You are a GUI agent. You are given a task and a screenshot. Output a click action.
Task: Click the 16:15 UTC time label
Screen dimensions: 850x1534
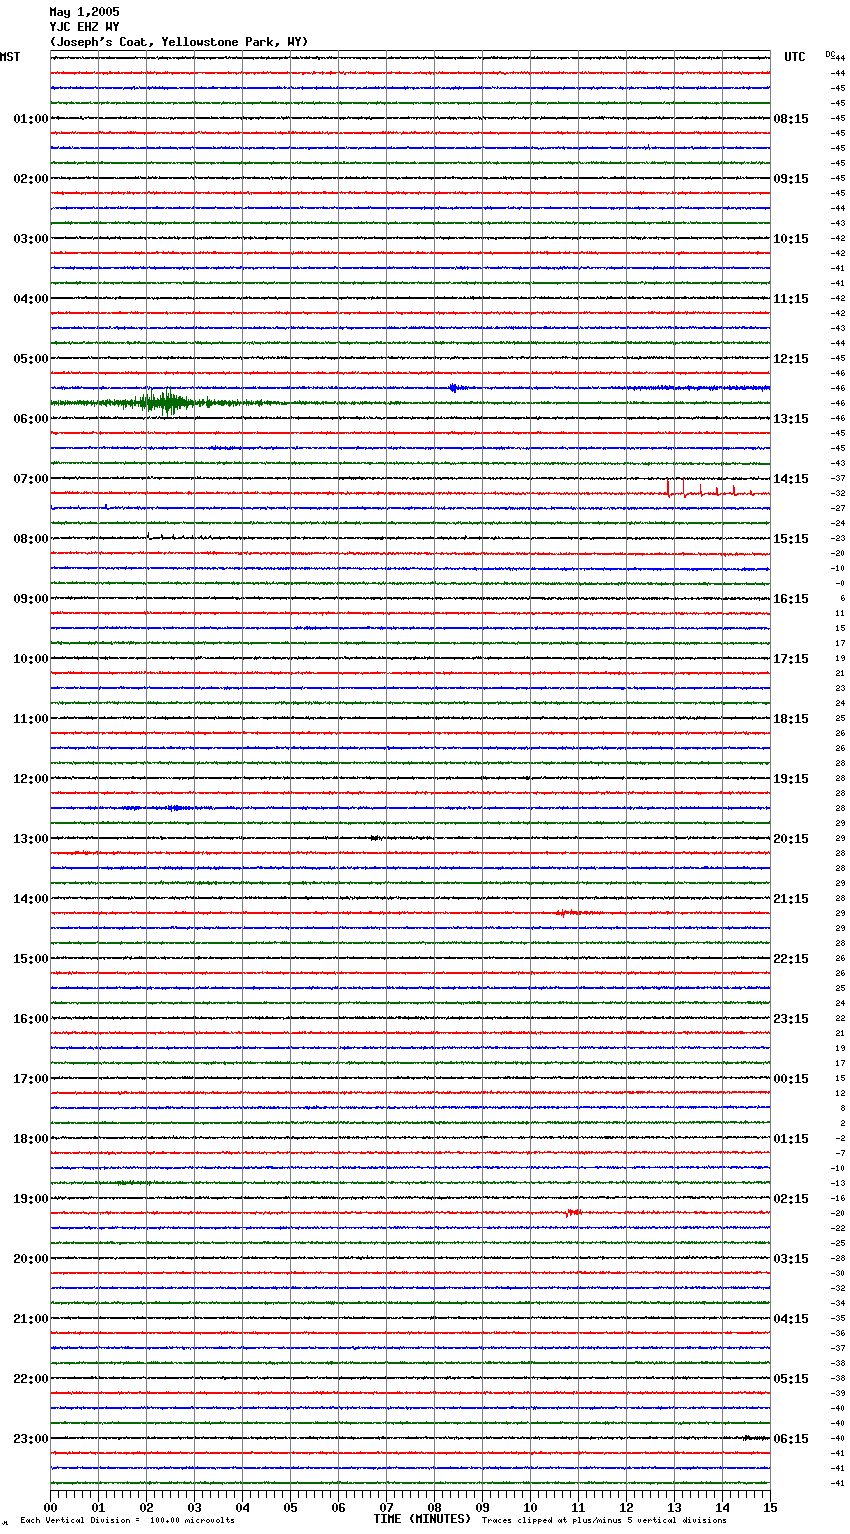(791, 599)
